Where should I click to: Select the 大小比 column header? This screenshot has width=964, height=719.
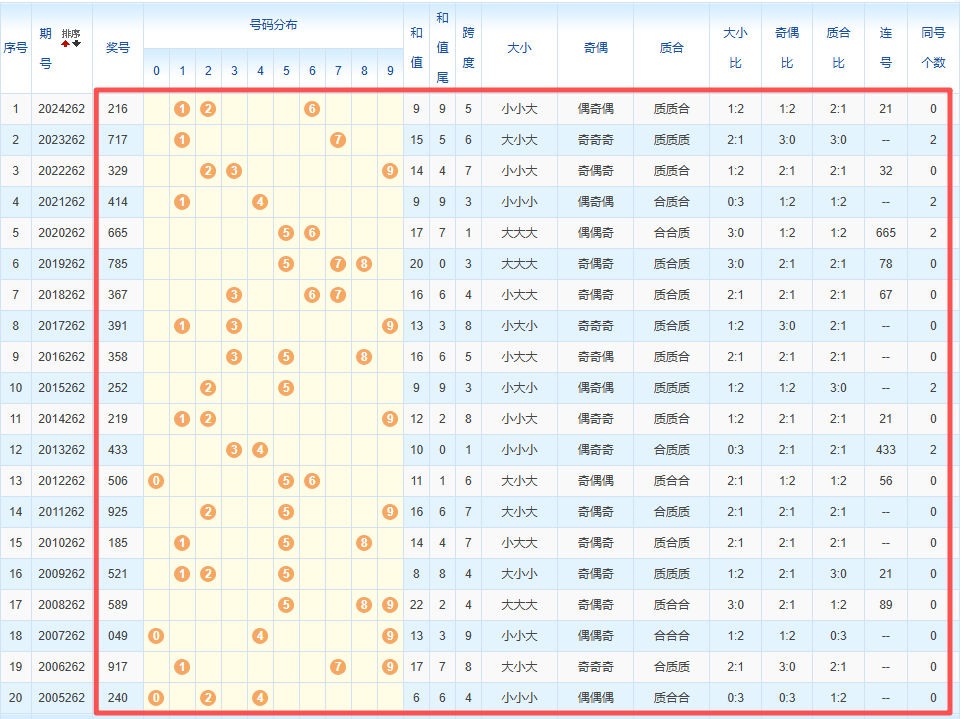click(x=735, y=48)
